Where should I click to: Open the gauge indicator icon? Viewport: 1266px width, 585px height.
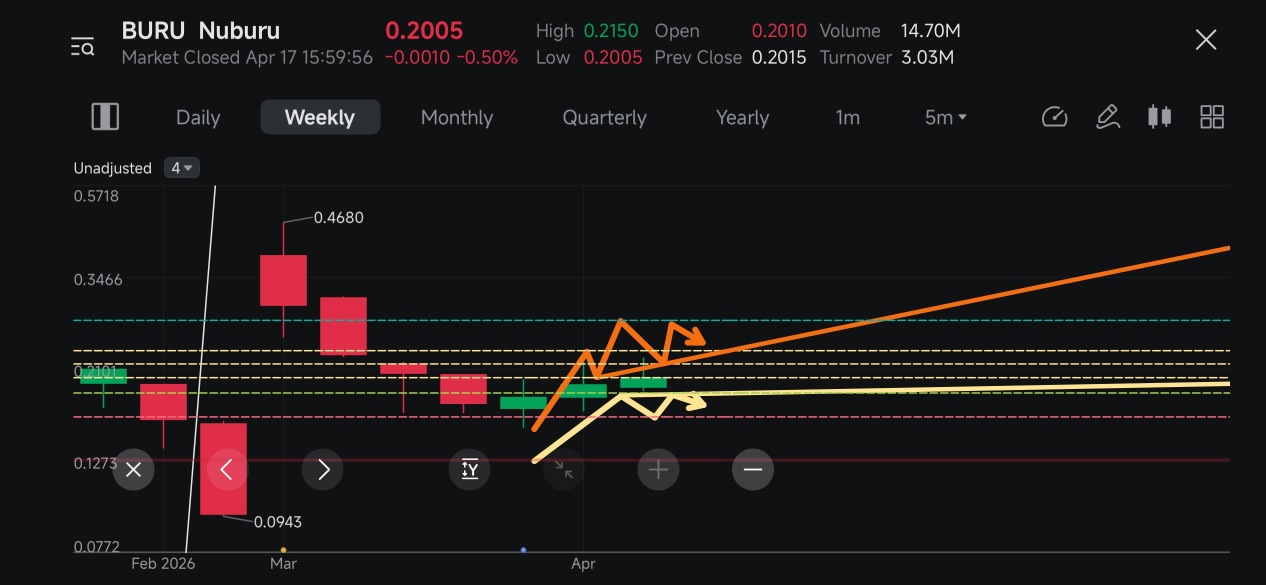point(1055,117)
